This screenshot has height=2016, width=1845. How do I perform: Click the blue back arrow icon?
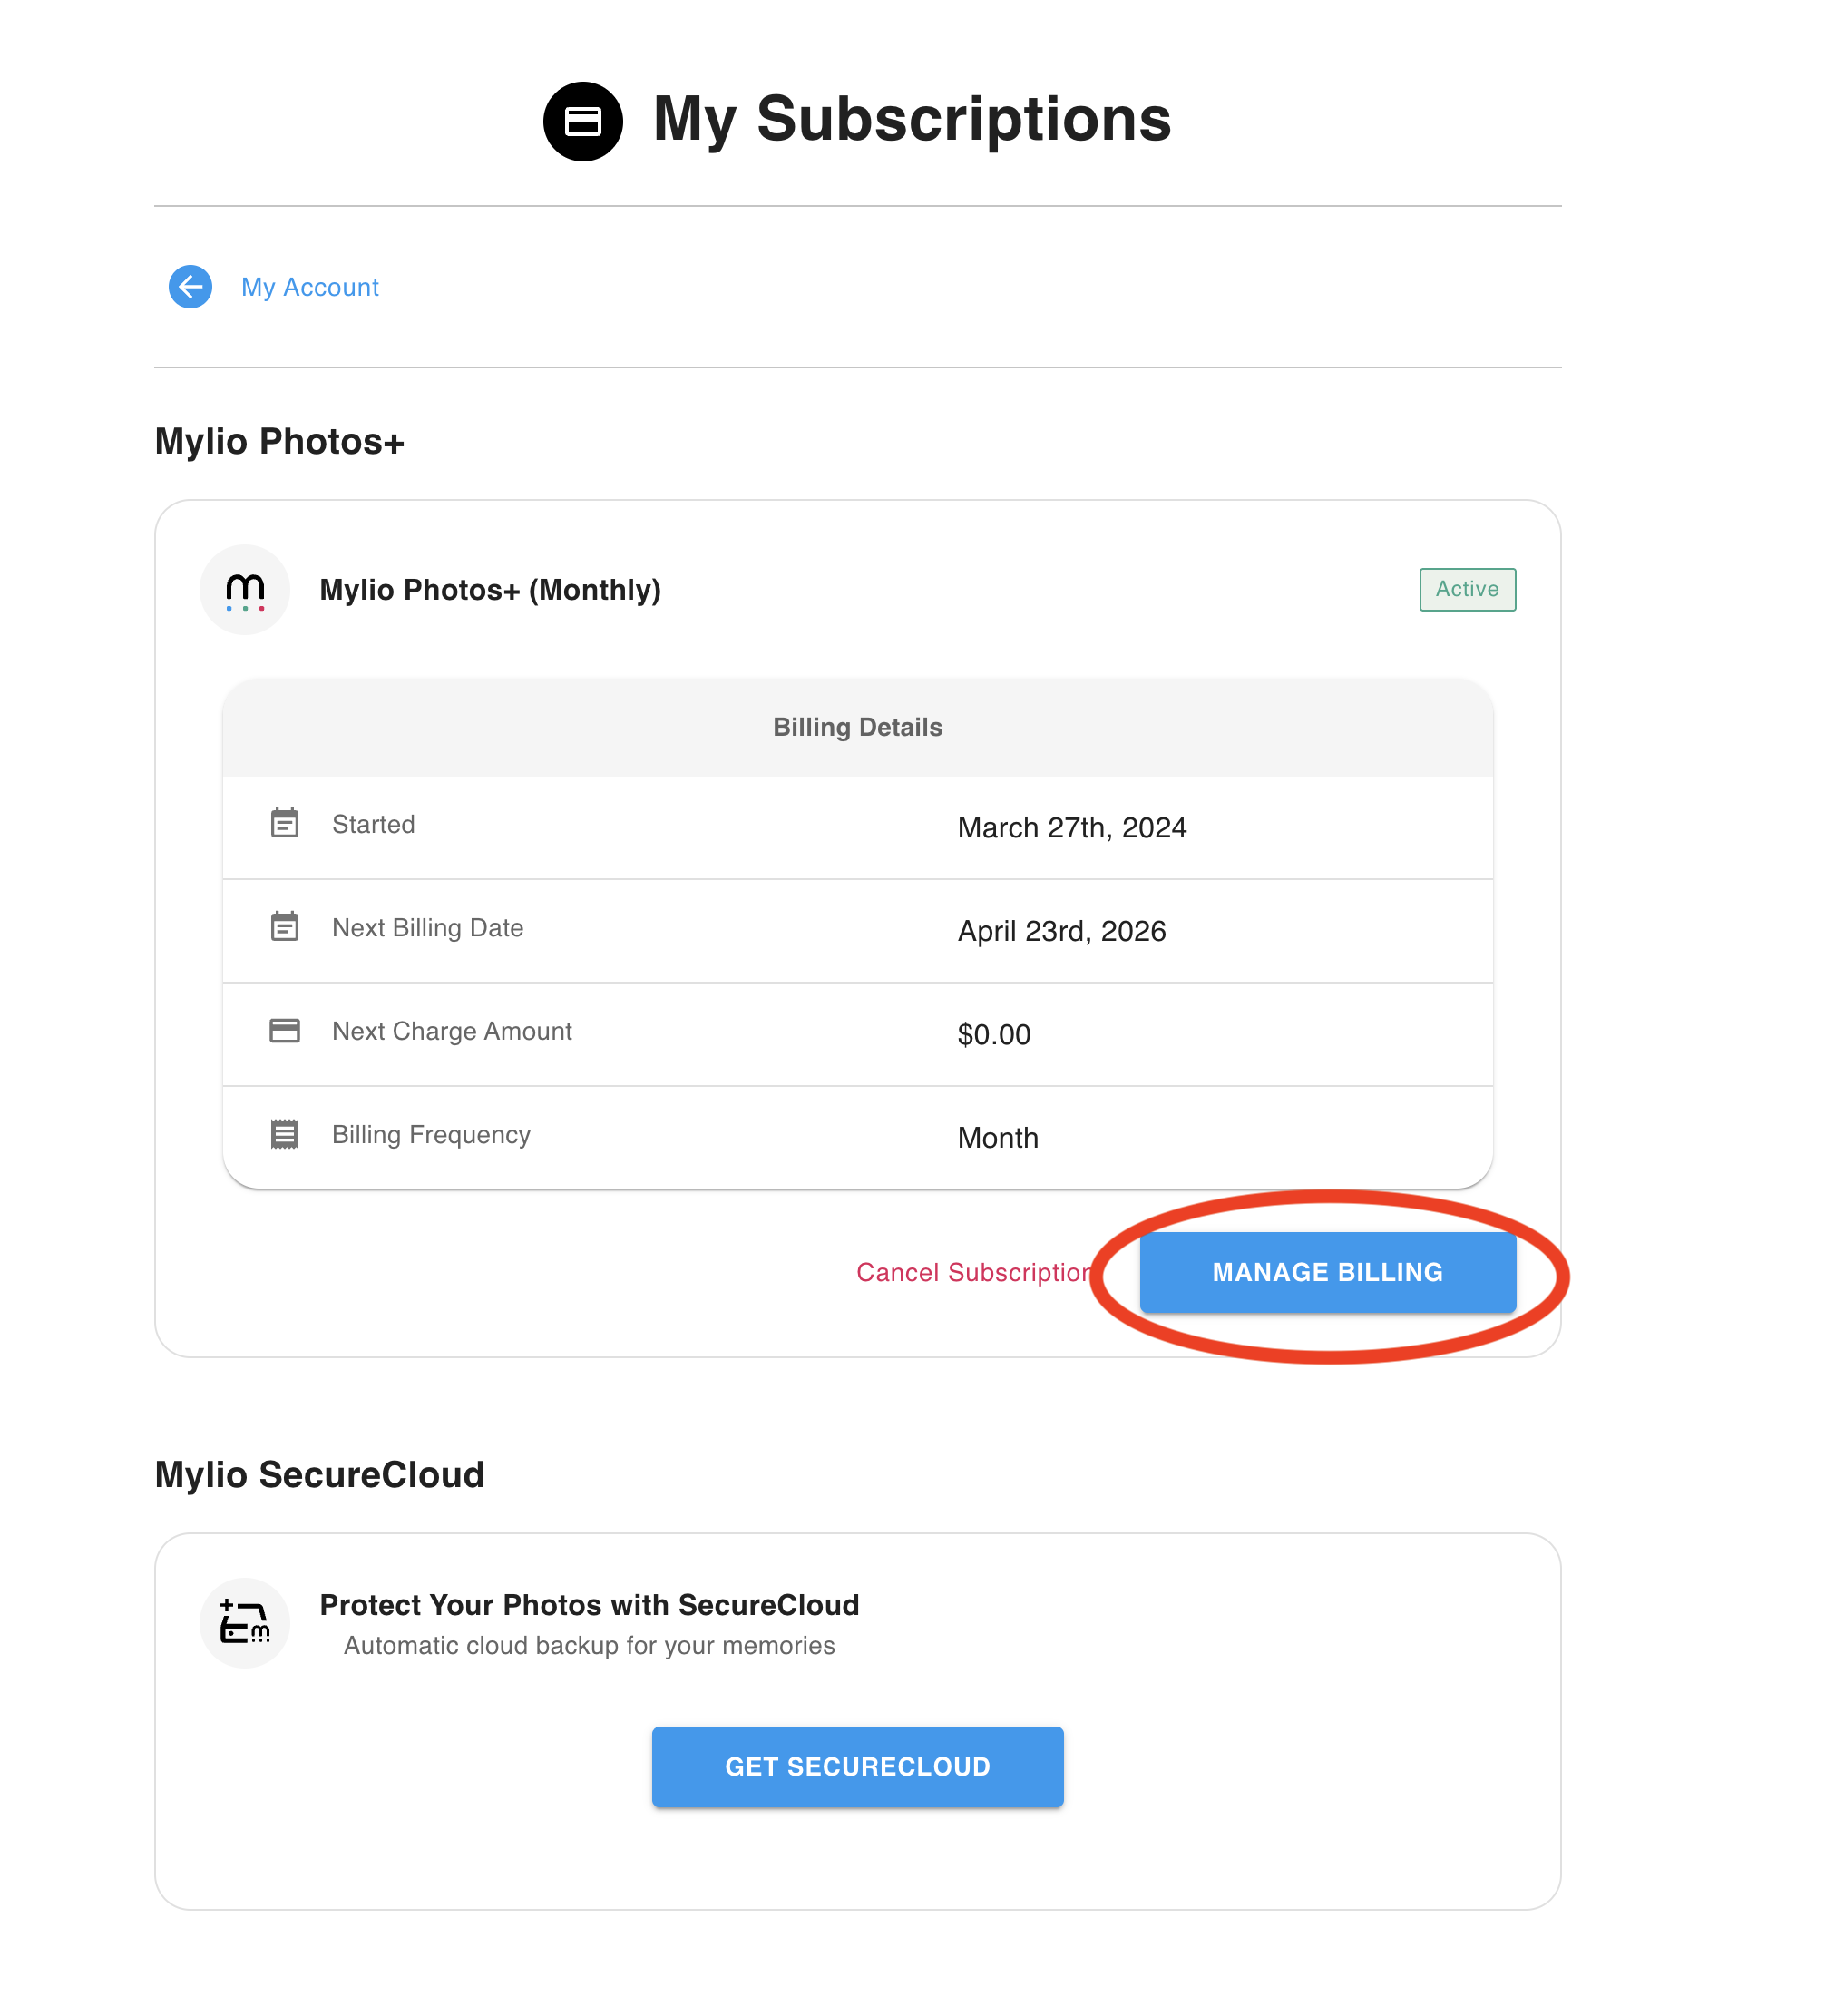[190, 287]
